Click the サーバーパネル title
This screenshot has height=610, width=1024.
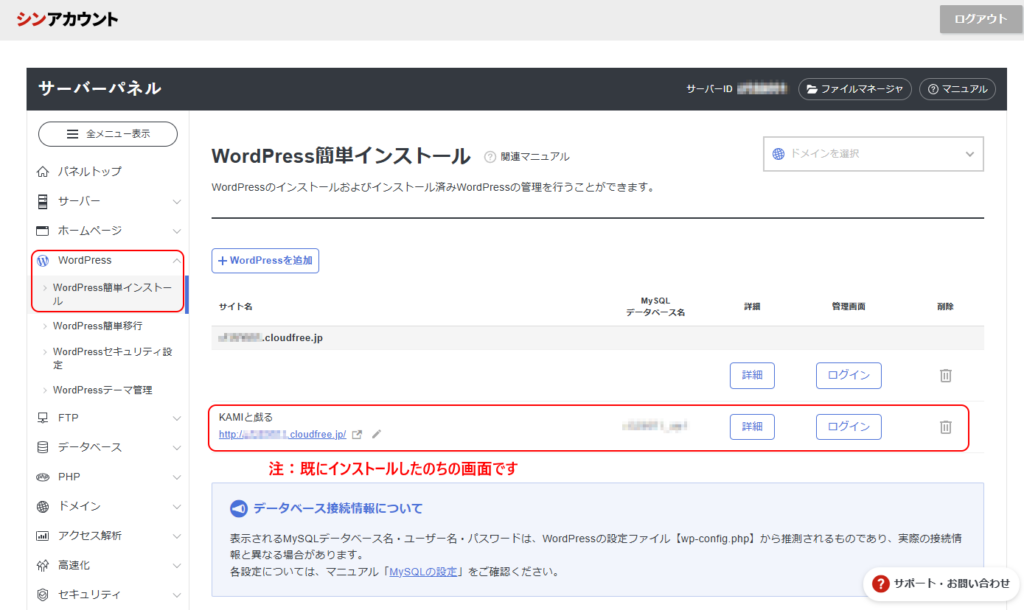point(99,88)
